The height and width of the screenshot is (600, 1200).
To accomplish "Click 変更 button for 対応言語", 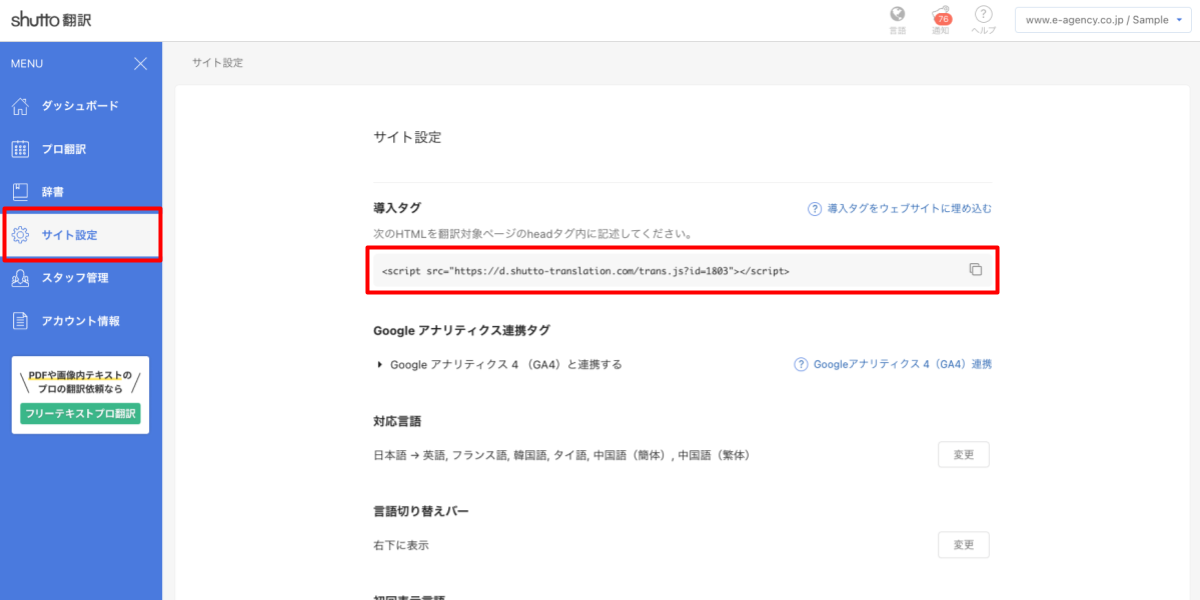I will pyautogui.click(x=963, y=455).
